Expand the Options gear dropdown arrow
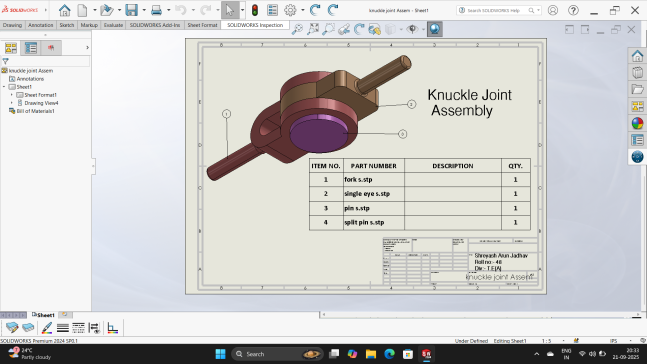Screen dimensions: 647x364 [x=302, y=10]
